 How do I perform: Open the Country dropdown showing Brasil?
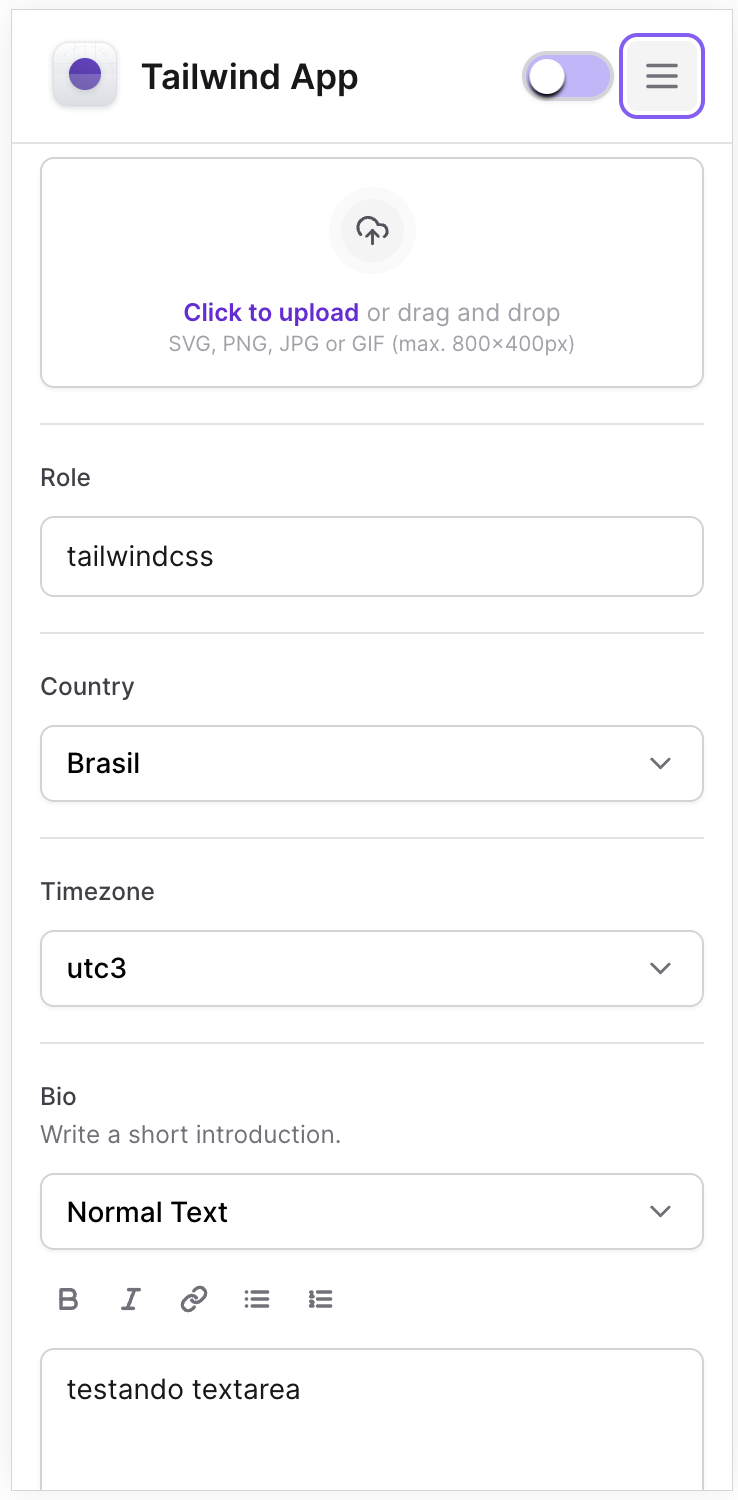pyautogui.click(x=350, y=763)
